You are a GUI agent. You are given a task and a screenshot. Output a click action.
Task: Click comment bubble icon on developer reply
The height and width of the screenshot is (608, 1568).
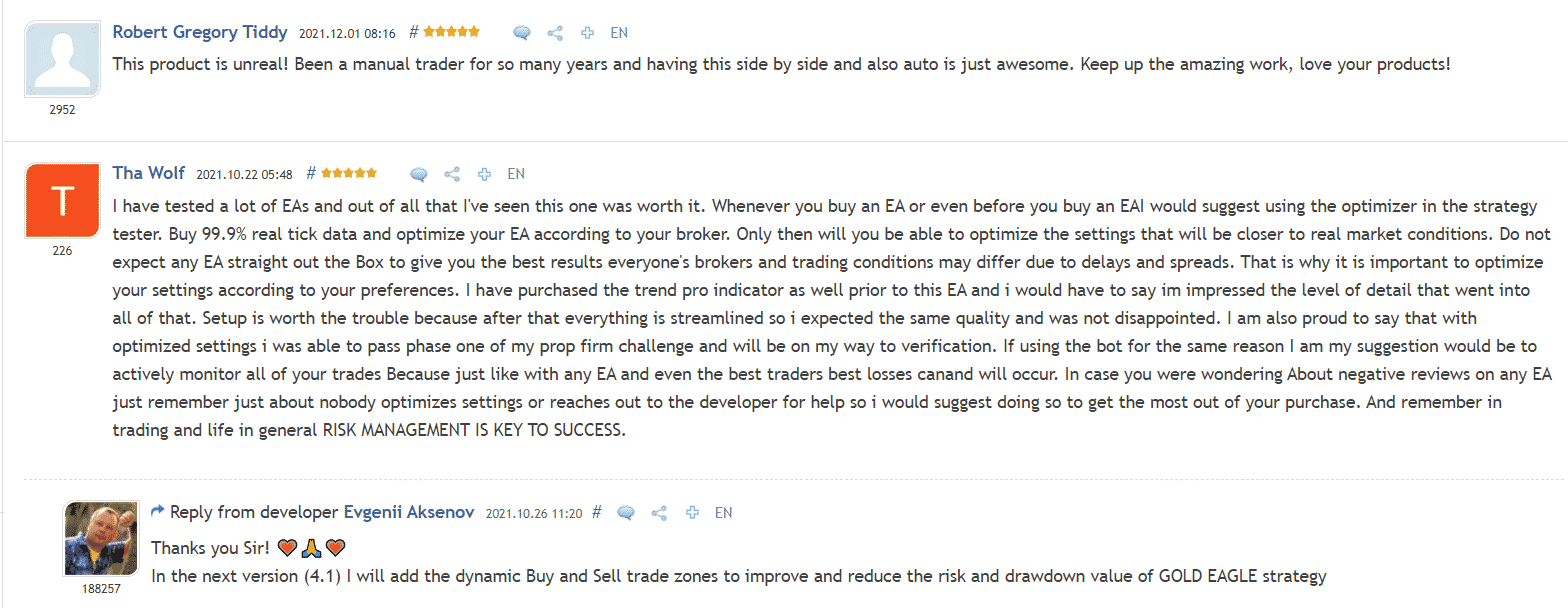(x=626, y=513)
